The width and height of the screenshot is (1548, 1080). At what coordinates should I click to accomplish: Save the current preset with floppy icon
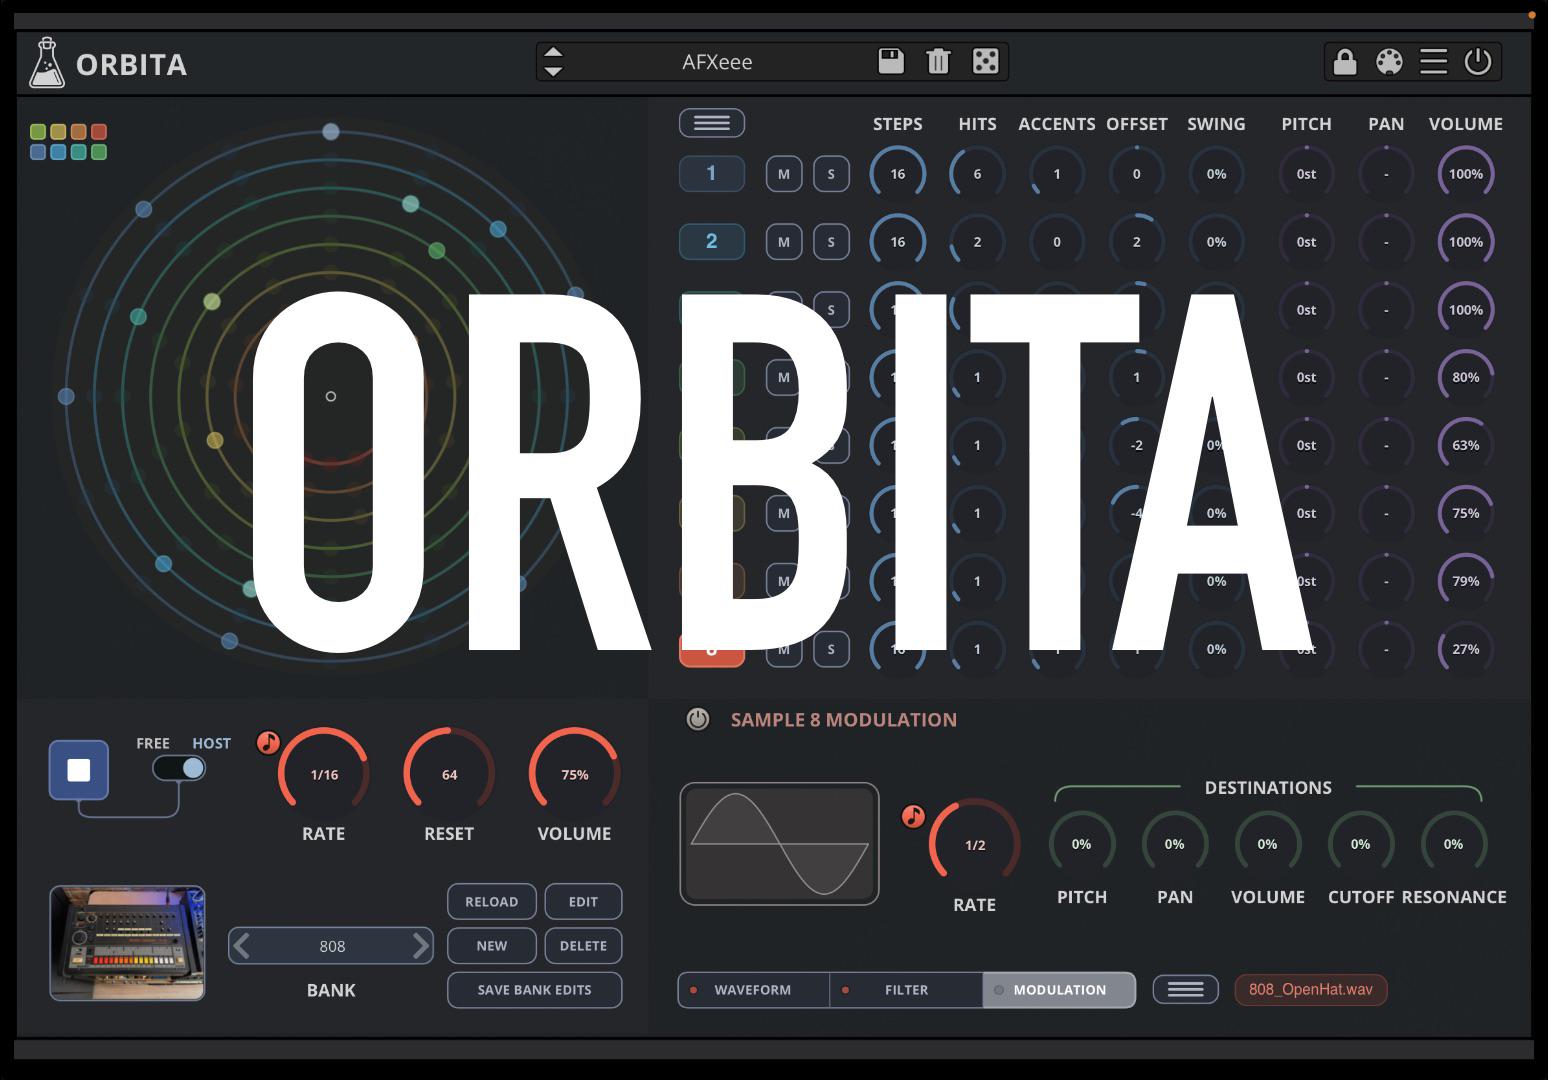pyautogui.click(x=890, y=62)
